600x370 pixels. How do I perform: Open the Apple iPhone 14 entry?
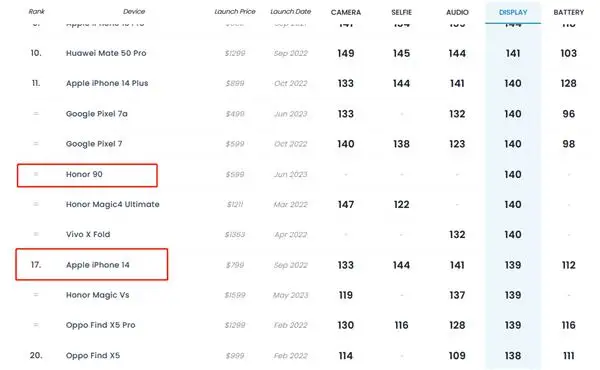click(x=98, y=265)
